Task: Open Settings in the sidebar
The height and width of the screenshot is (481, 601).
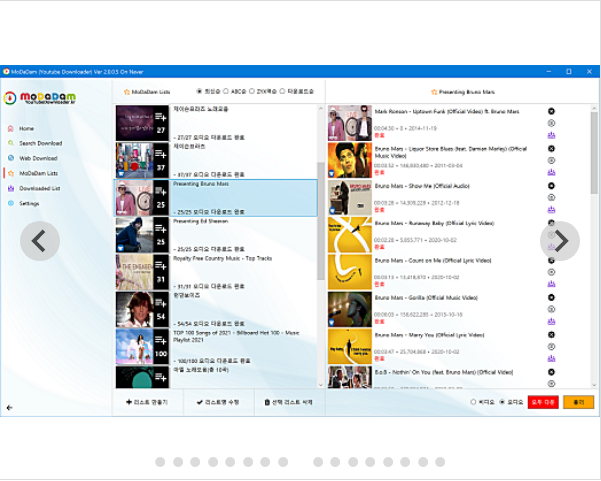Action: 24,203
